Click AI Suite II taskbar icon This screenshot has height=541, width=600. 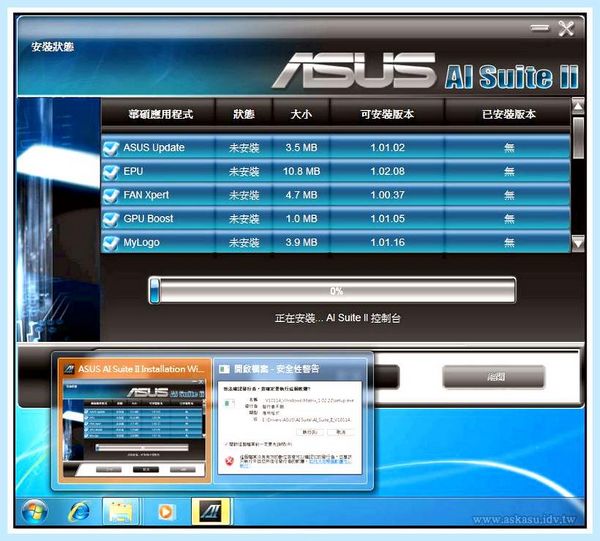[x=211, y=512]
